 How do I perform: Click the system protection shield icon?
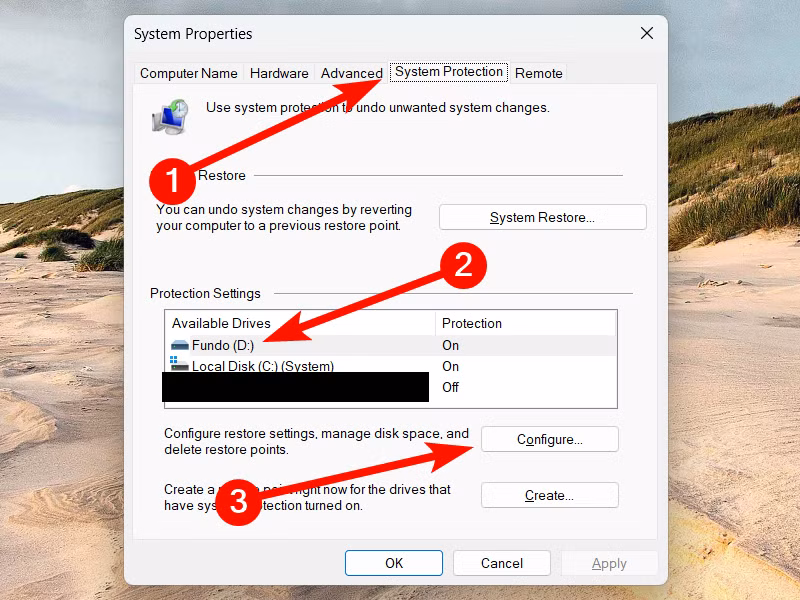168,115
